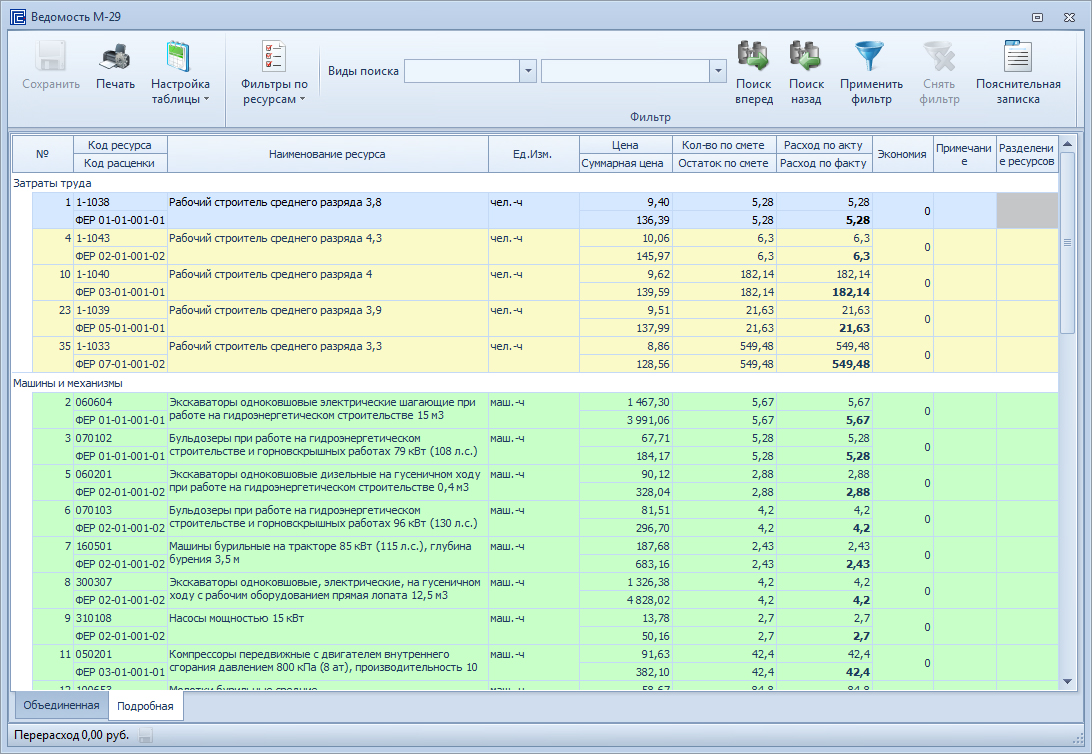Click the Расход по акту column header
Screen dimensions: 1092x754
pos(823,145)
